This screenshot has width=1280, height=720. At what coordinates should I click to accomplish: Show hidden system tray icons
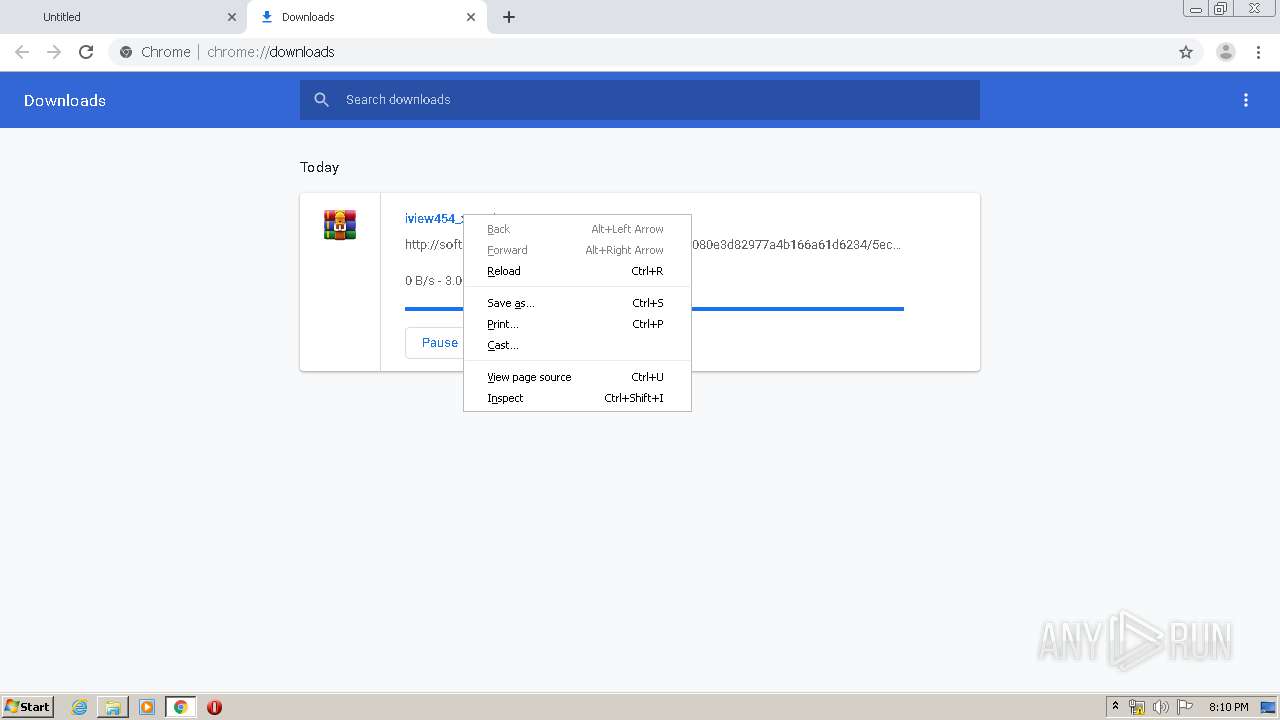pos(1116,707)
